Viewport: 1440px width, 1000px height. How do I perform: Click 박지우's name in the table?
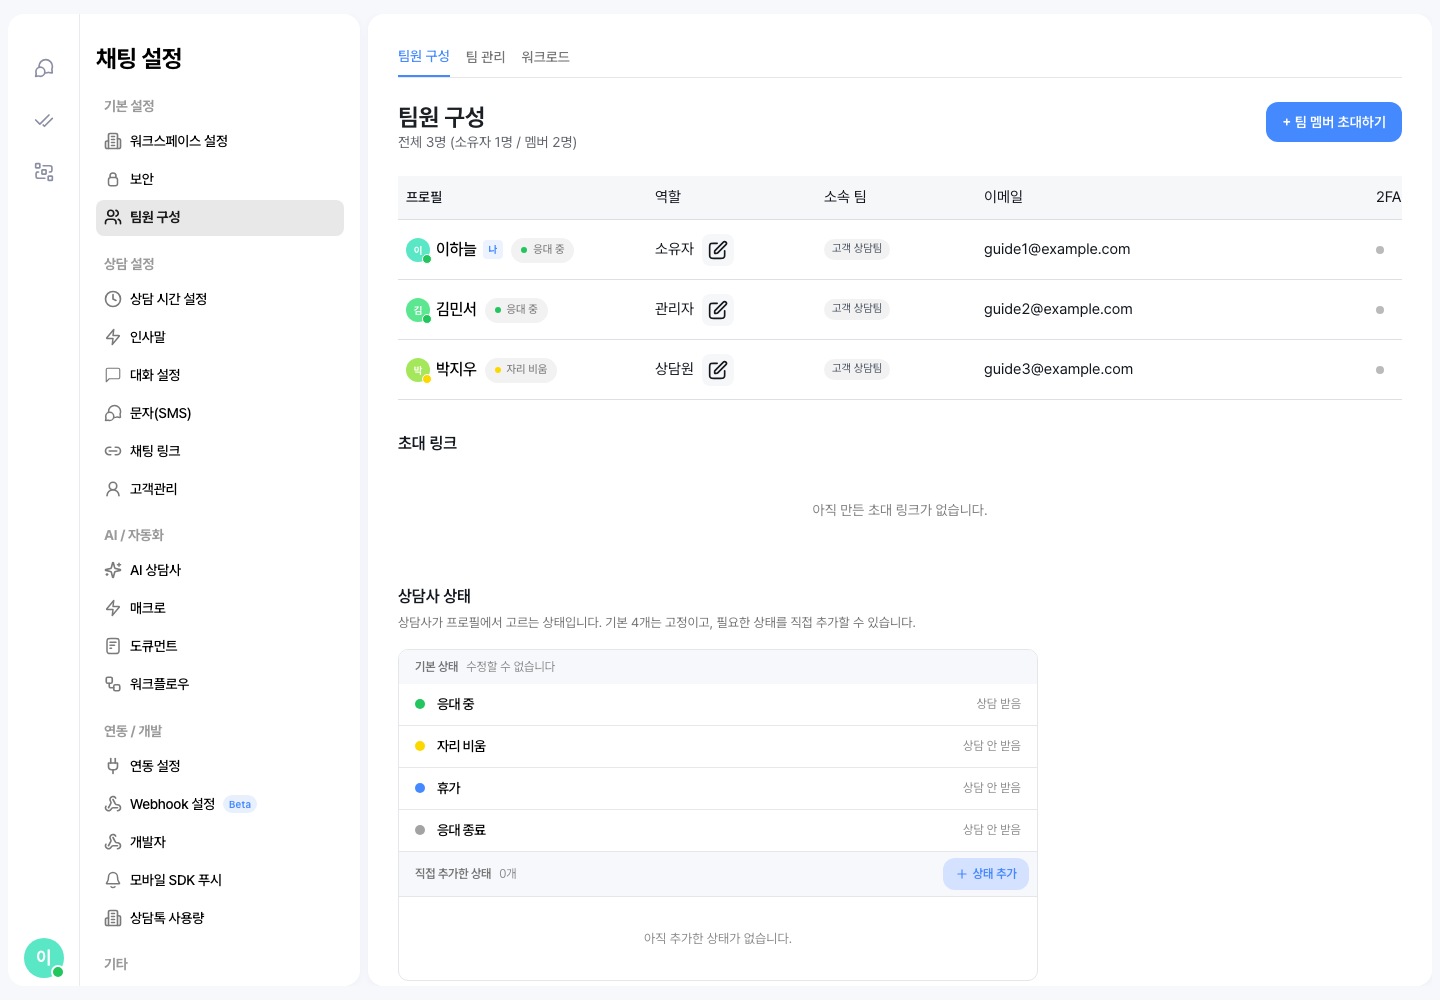[x=456, y=369]
